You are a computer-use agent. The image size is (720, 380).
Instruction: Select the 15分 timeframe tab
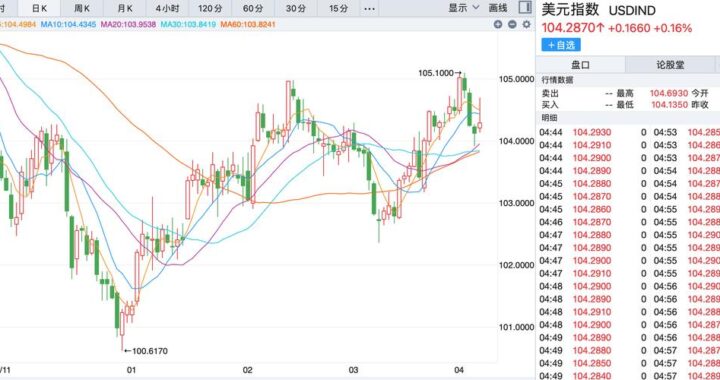(x=338, y=8)
